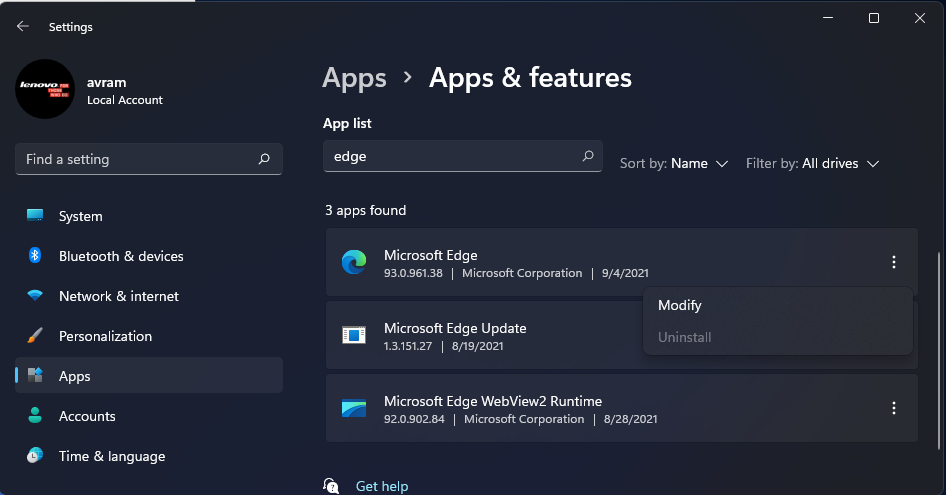The height and width of the screenshot is (495, 946).
Task: Click the Get help headset icon
Action: (x=332, y=486)
